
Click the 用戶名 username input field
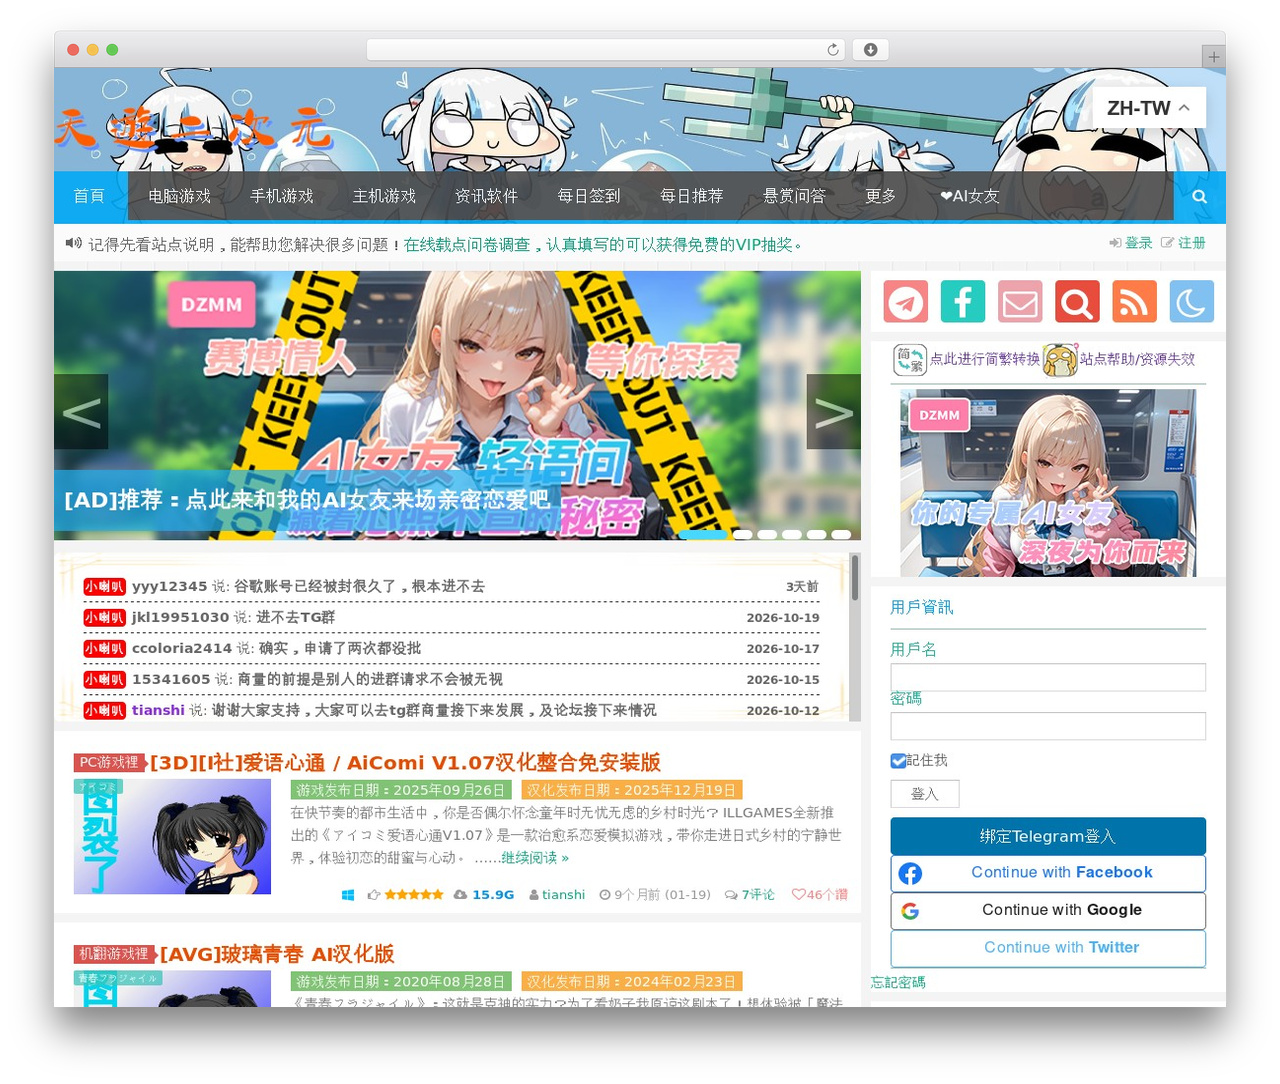click(x=1048, y=677)
